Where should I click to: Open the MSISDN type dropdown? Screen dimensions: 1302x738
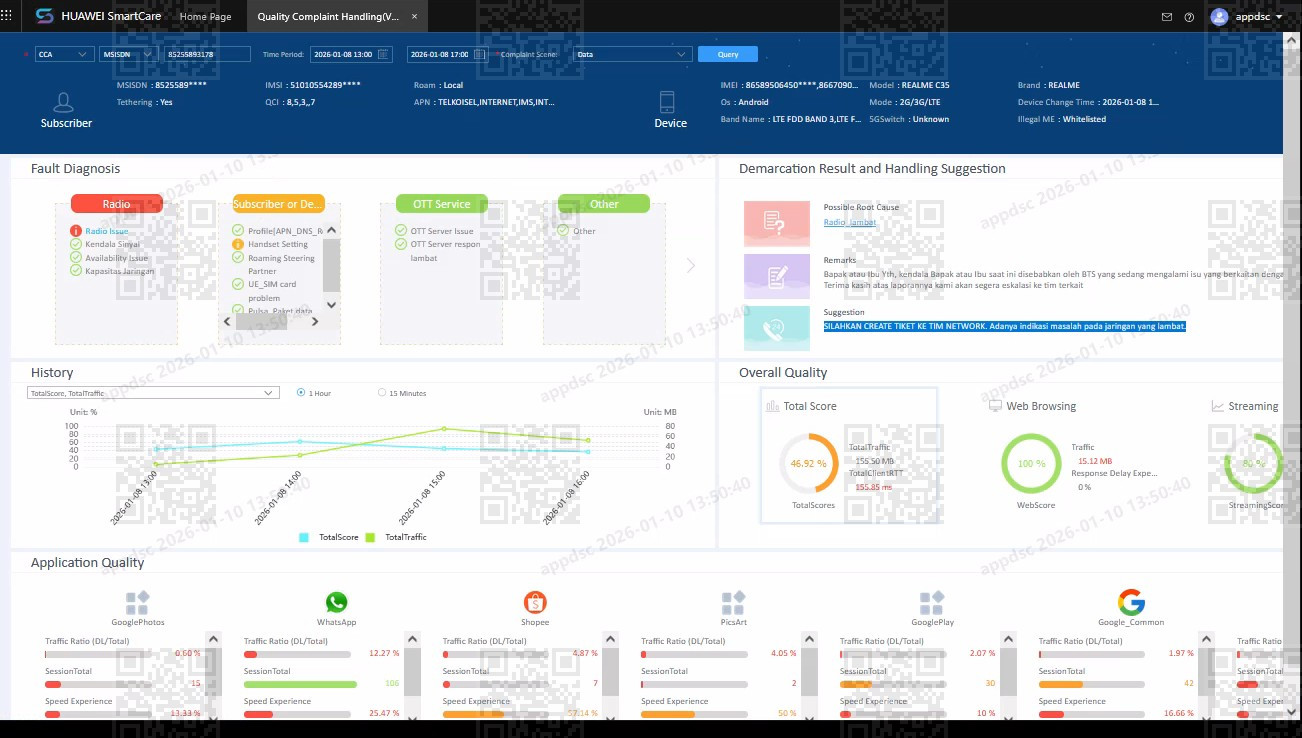click(x=129, y=54)
